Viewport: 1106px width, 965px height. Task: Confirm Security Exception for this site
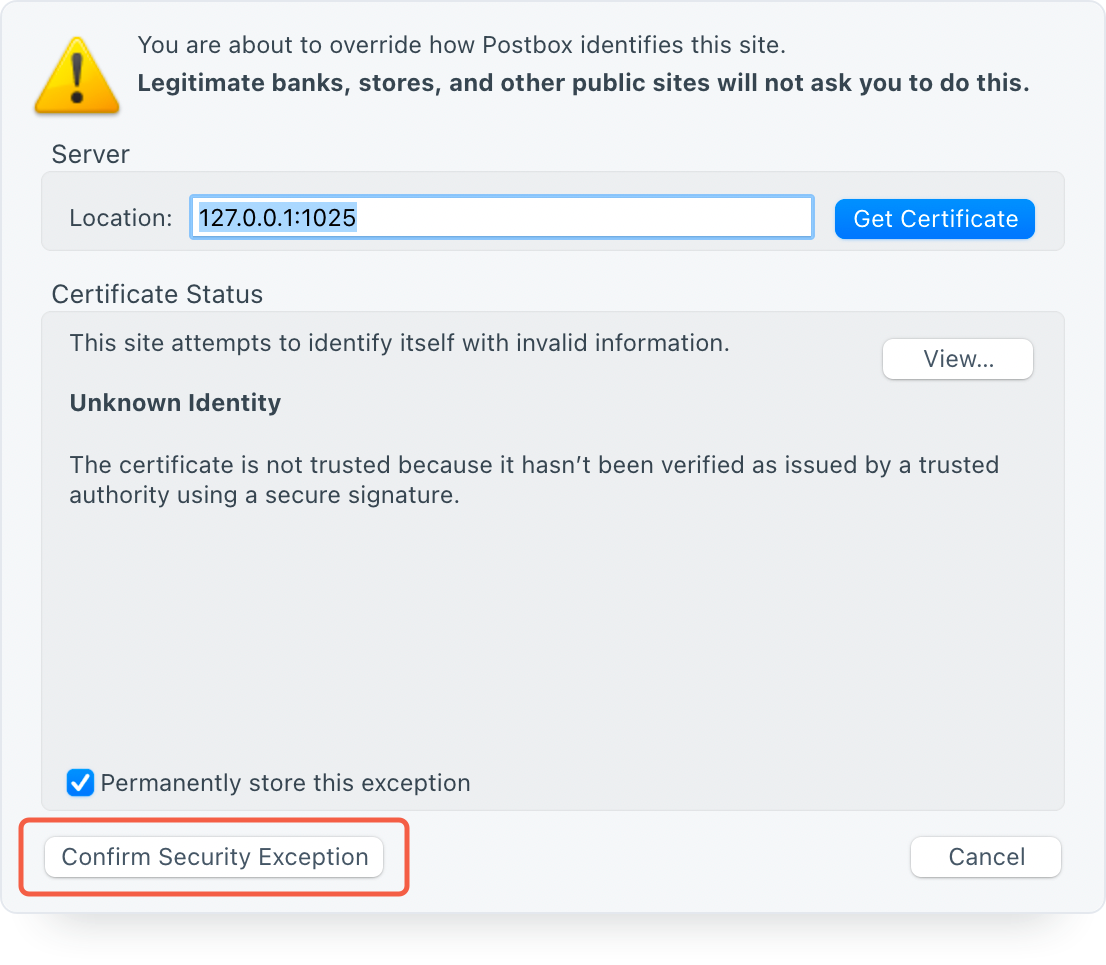(213, 857)
